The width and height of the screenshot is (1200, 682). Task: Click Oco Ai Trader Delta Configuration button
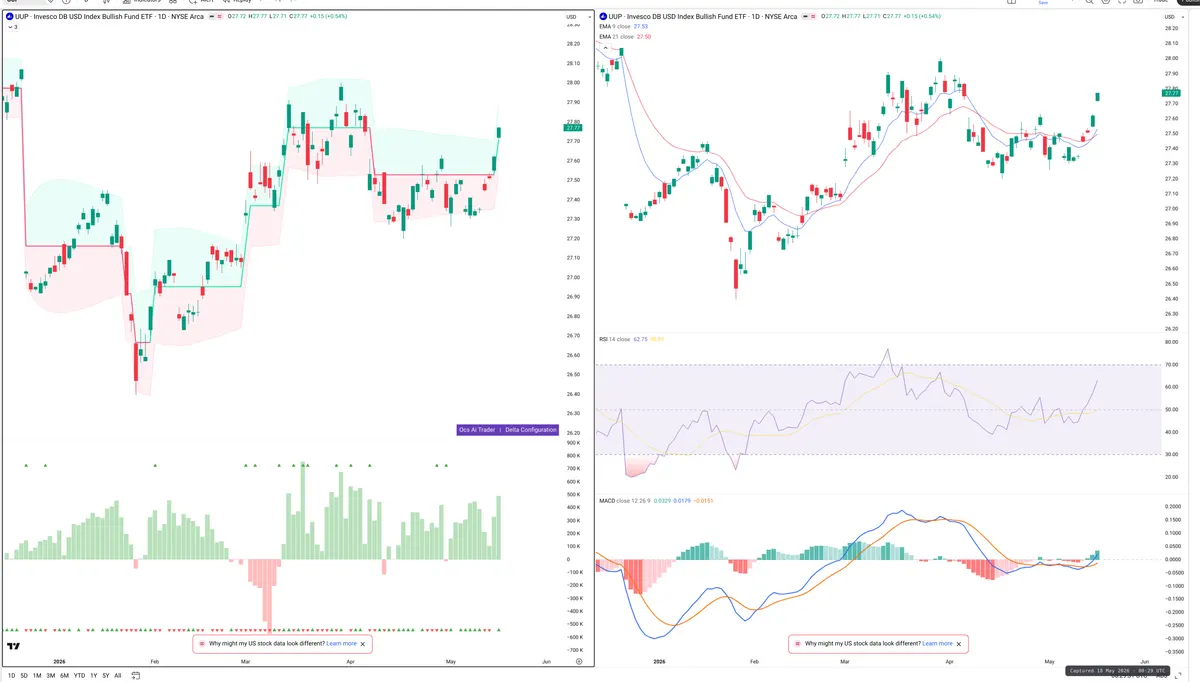[x=507, y=429]
